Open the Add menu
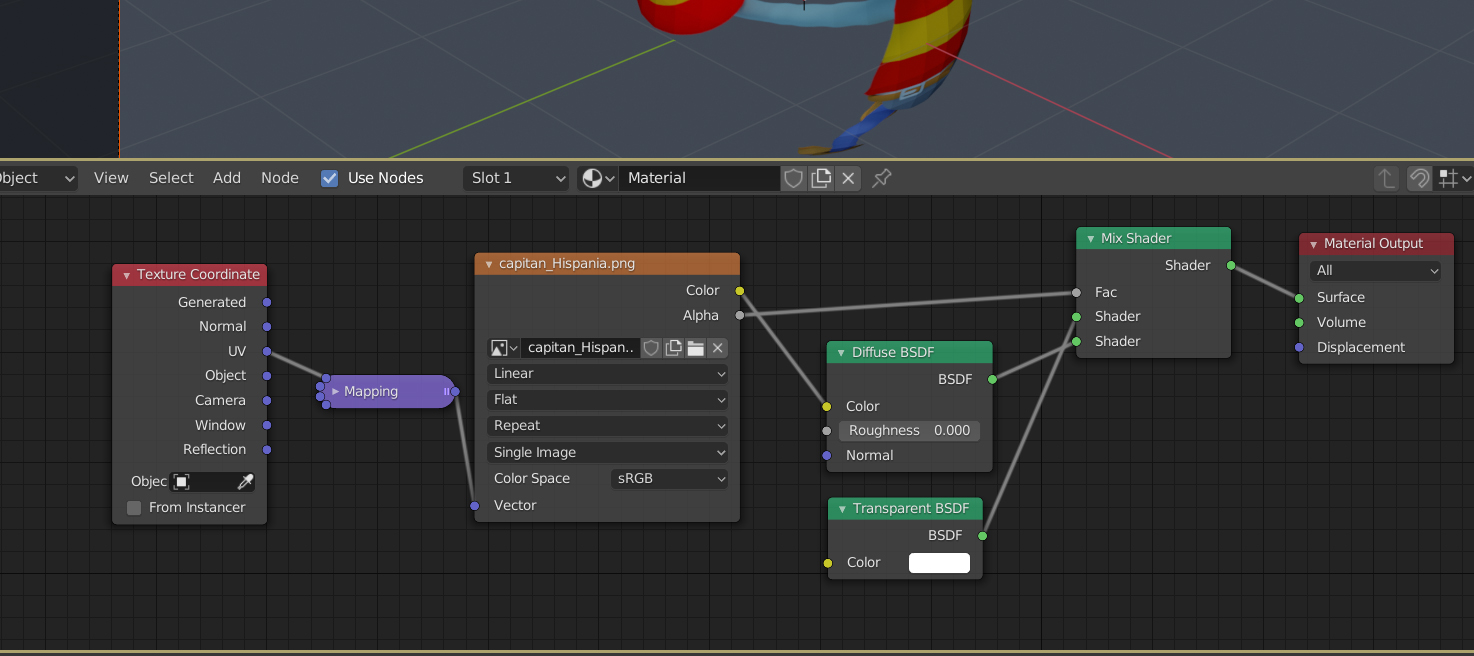 [x=227, y=178]
